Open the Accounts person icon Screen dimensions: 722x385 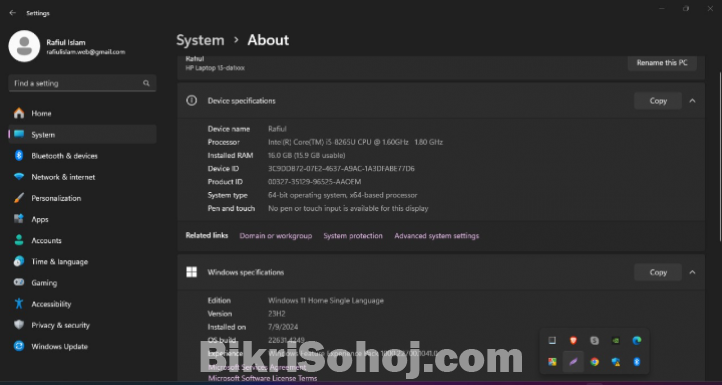(x=19, y=240)
